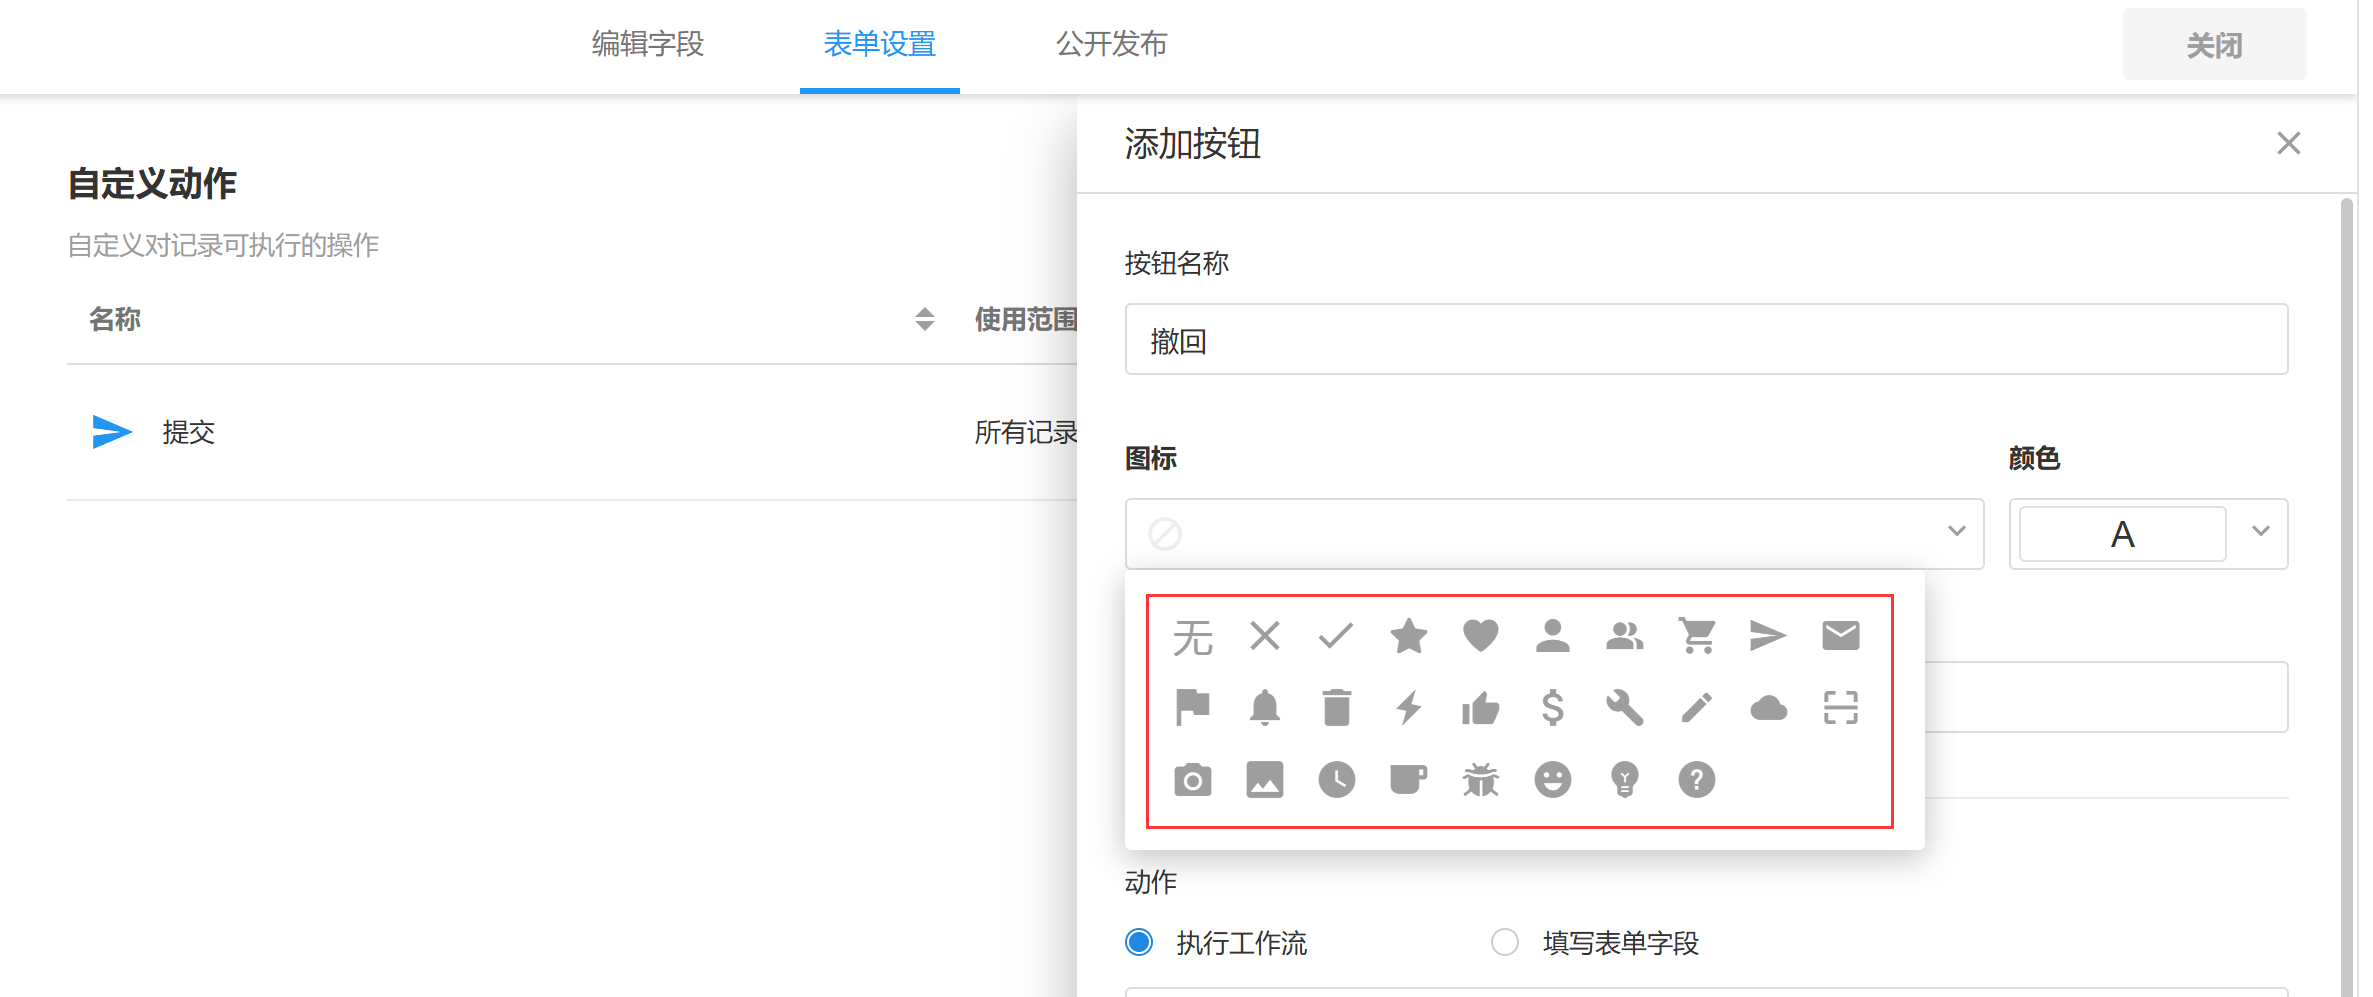The height and width of the screenshot is (997, 2373).
Task: Choose the heart icon in picker
Action: coord(1480,636)
